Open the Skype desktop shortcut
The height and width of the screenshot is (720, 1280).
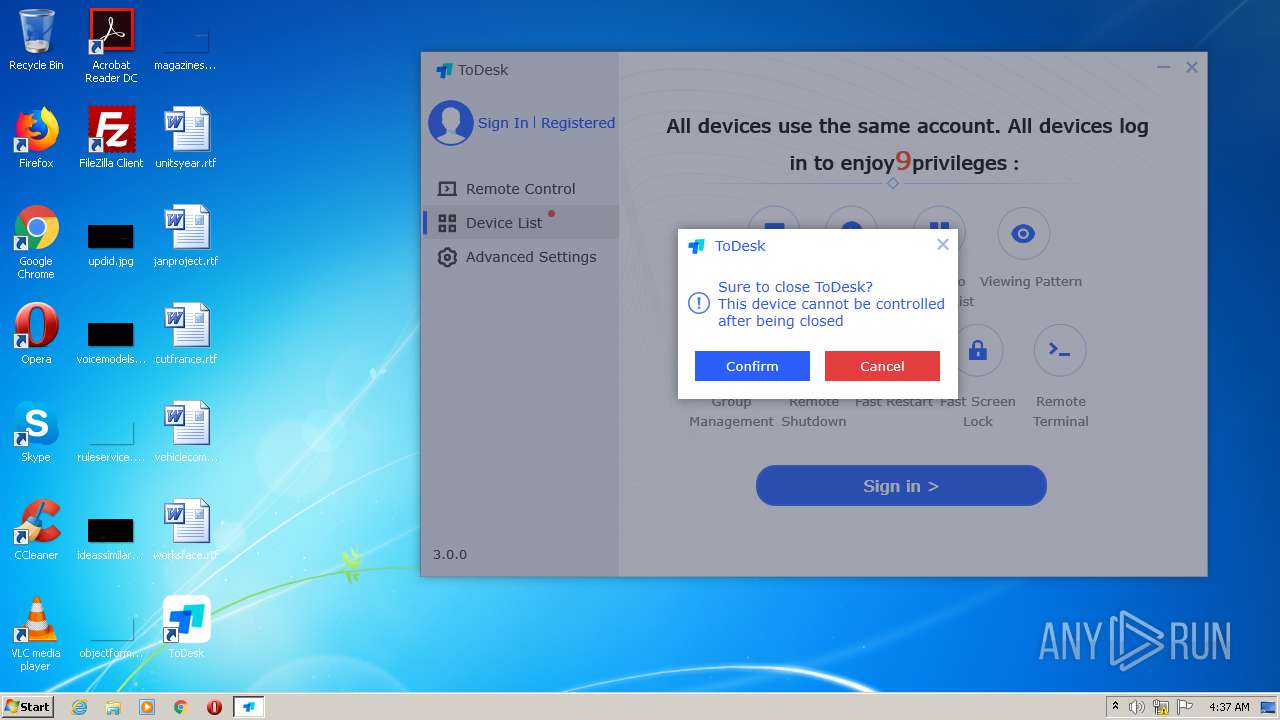pyautogui.click(x=36, y=432)
